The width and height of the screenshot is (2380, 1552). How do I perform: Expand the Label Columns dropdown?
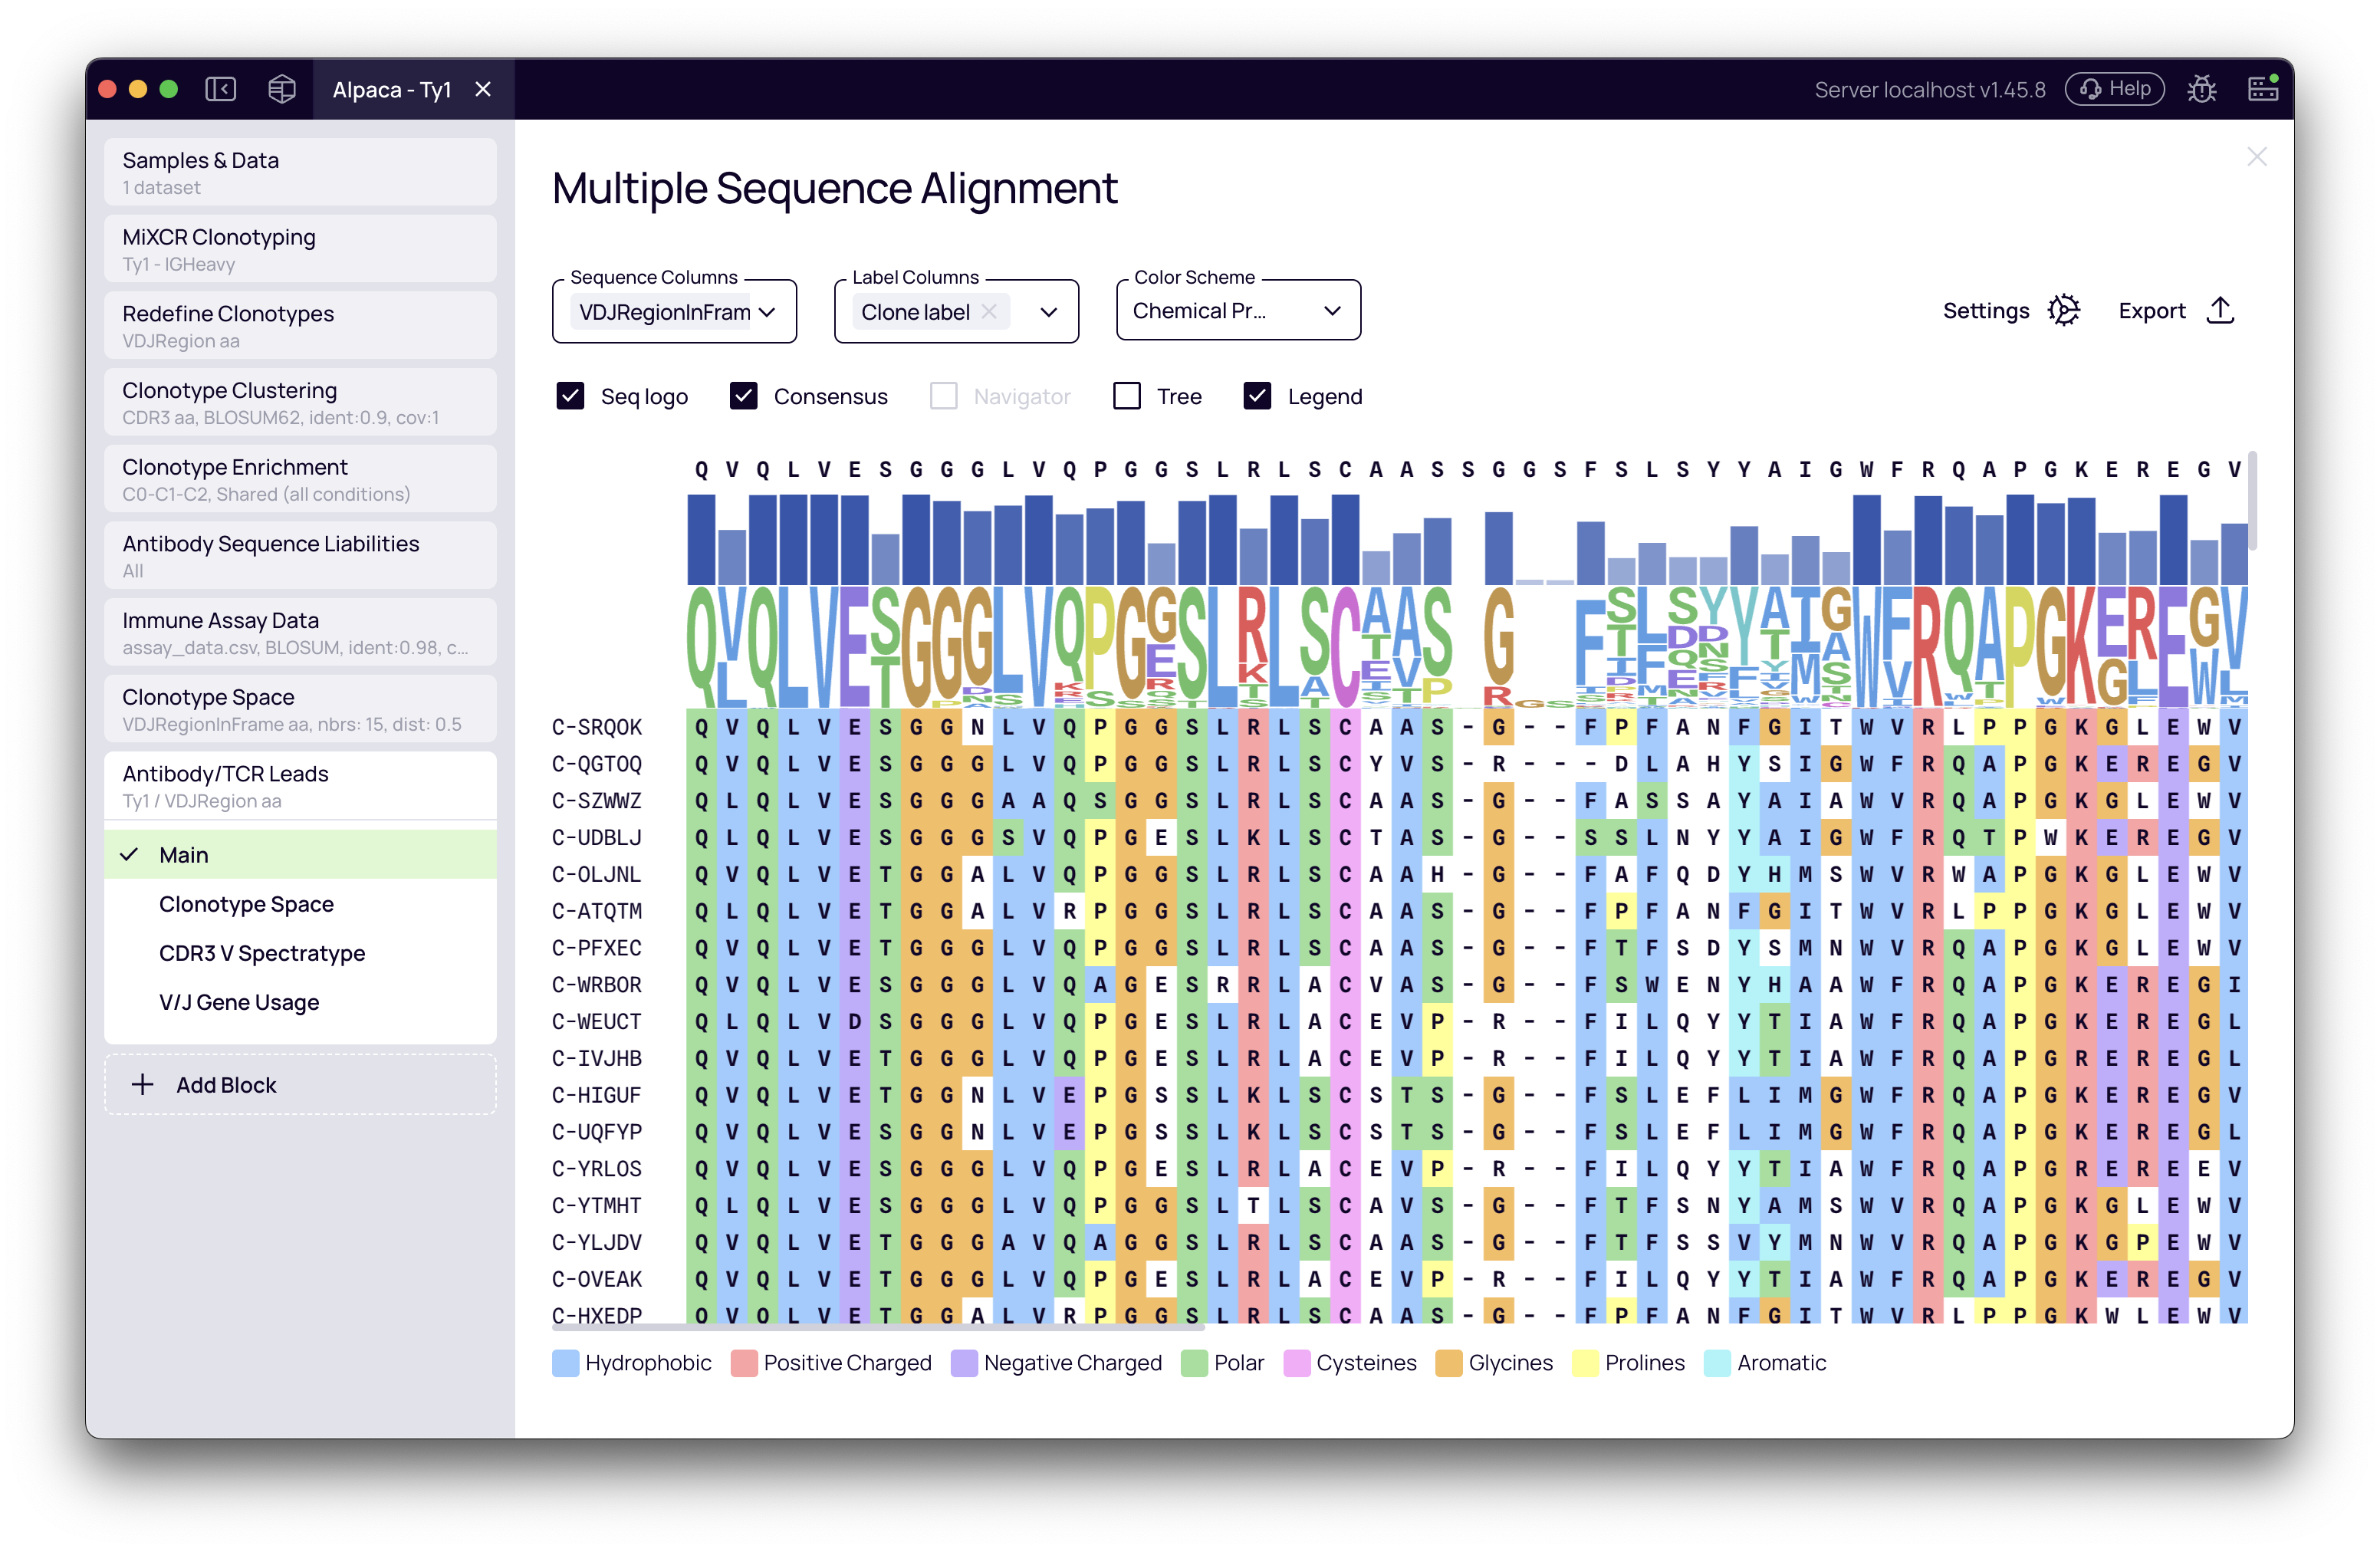click(x=1048, y=312)
